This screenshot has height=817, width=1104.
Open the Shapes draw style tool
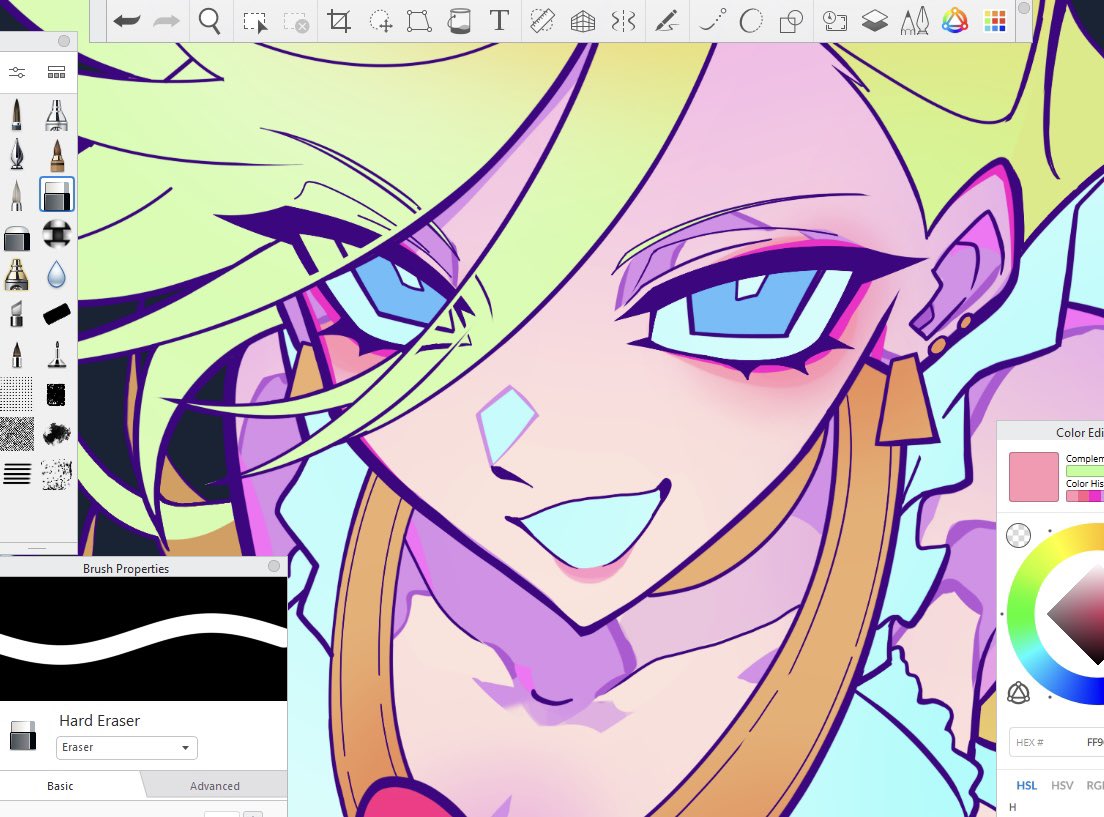(x=791, y=22)
